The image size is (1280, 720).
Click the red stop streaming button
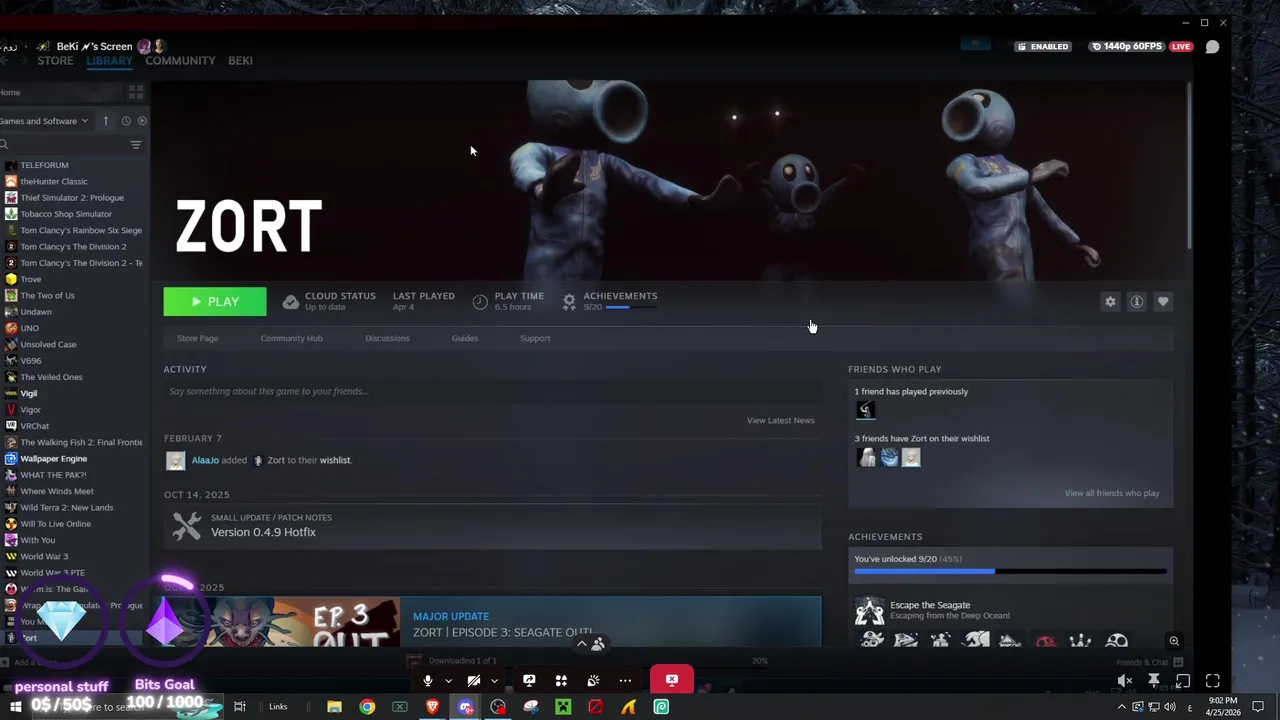pos(672,680)
